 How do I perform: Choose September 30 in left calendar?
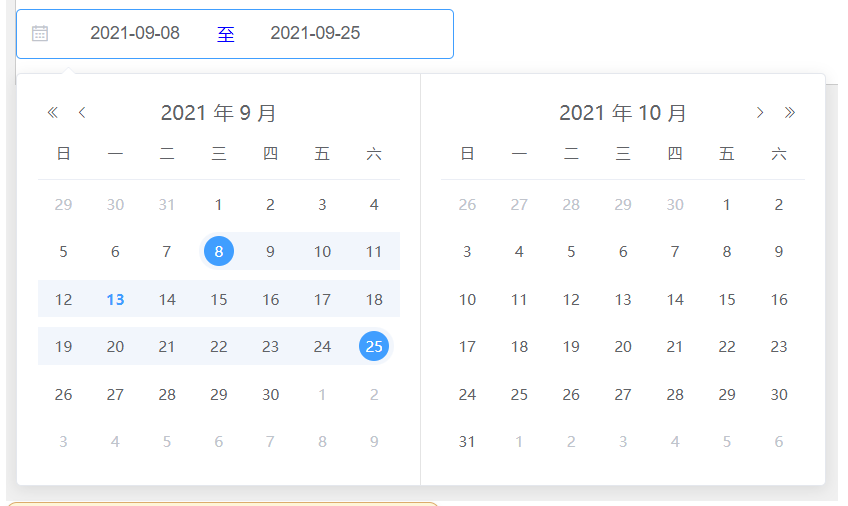pos(270,394)
